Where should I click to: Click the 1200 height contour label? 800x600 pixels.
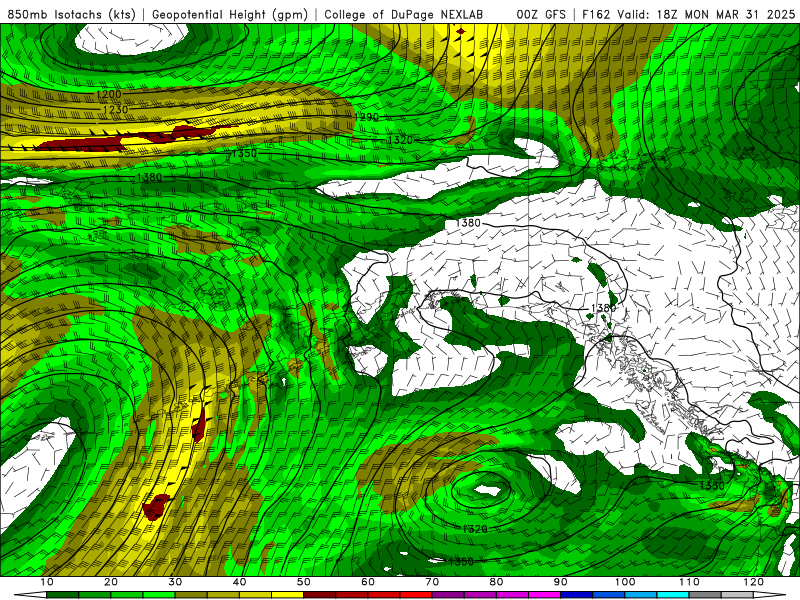point(108,94)
